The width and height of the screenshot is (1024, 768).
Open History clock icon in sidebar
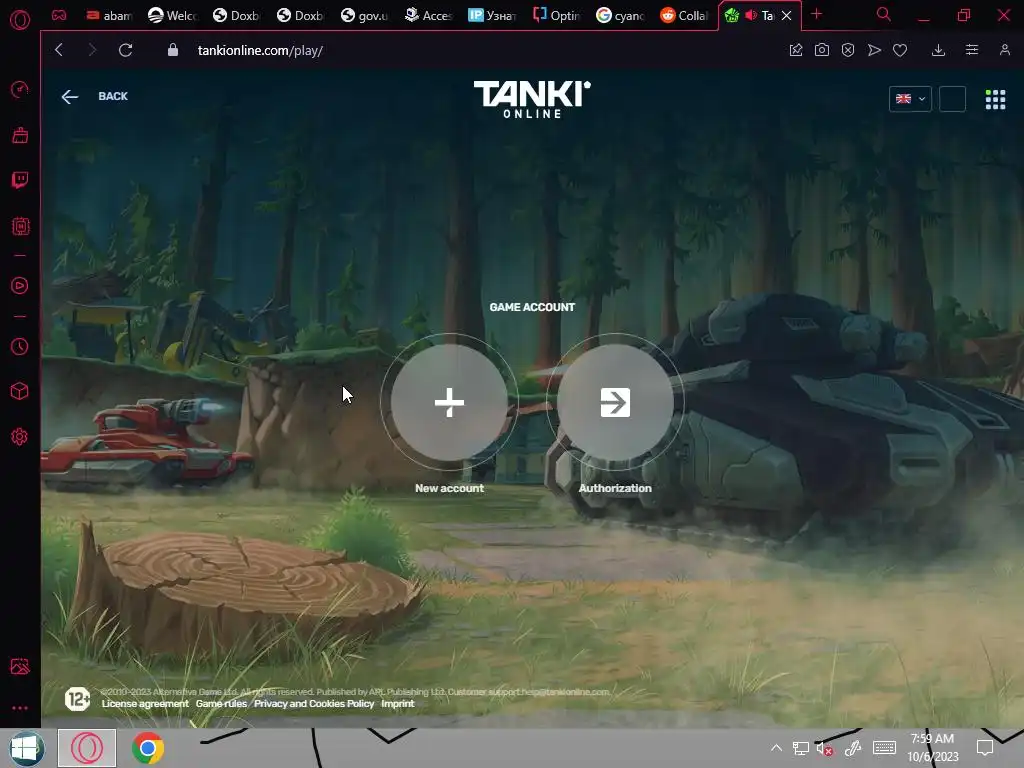[20, 346]
